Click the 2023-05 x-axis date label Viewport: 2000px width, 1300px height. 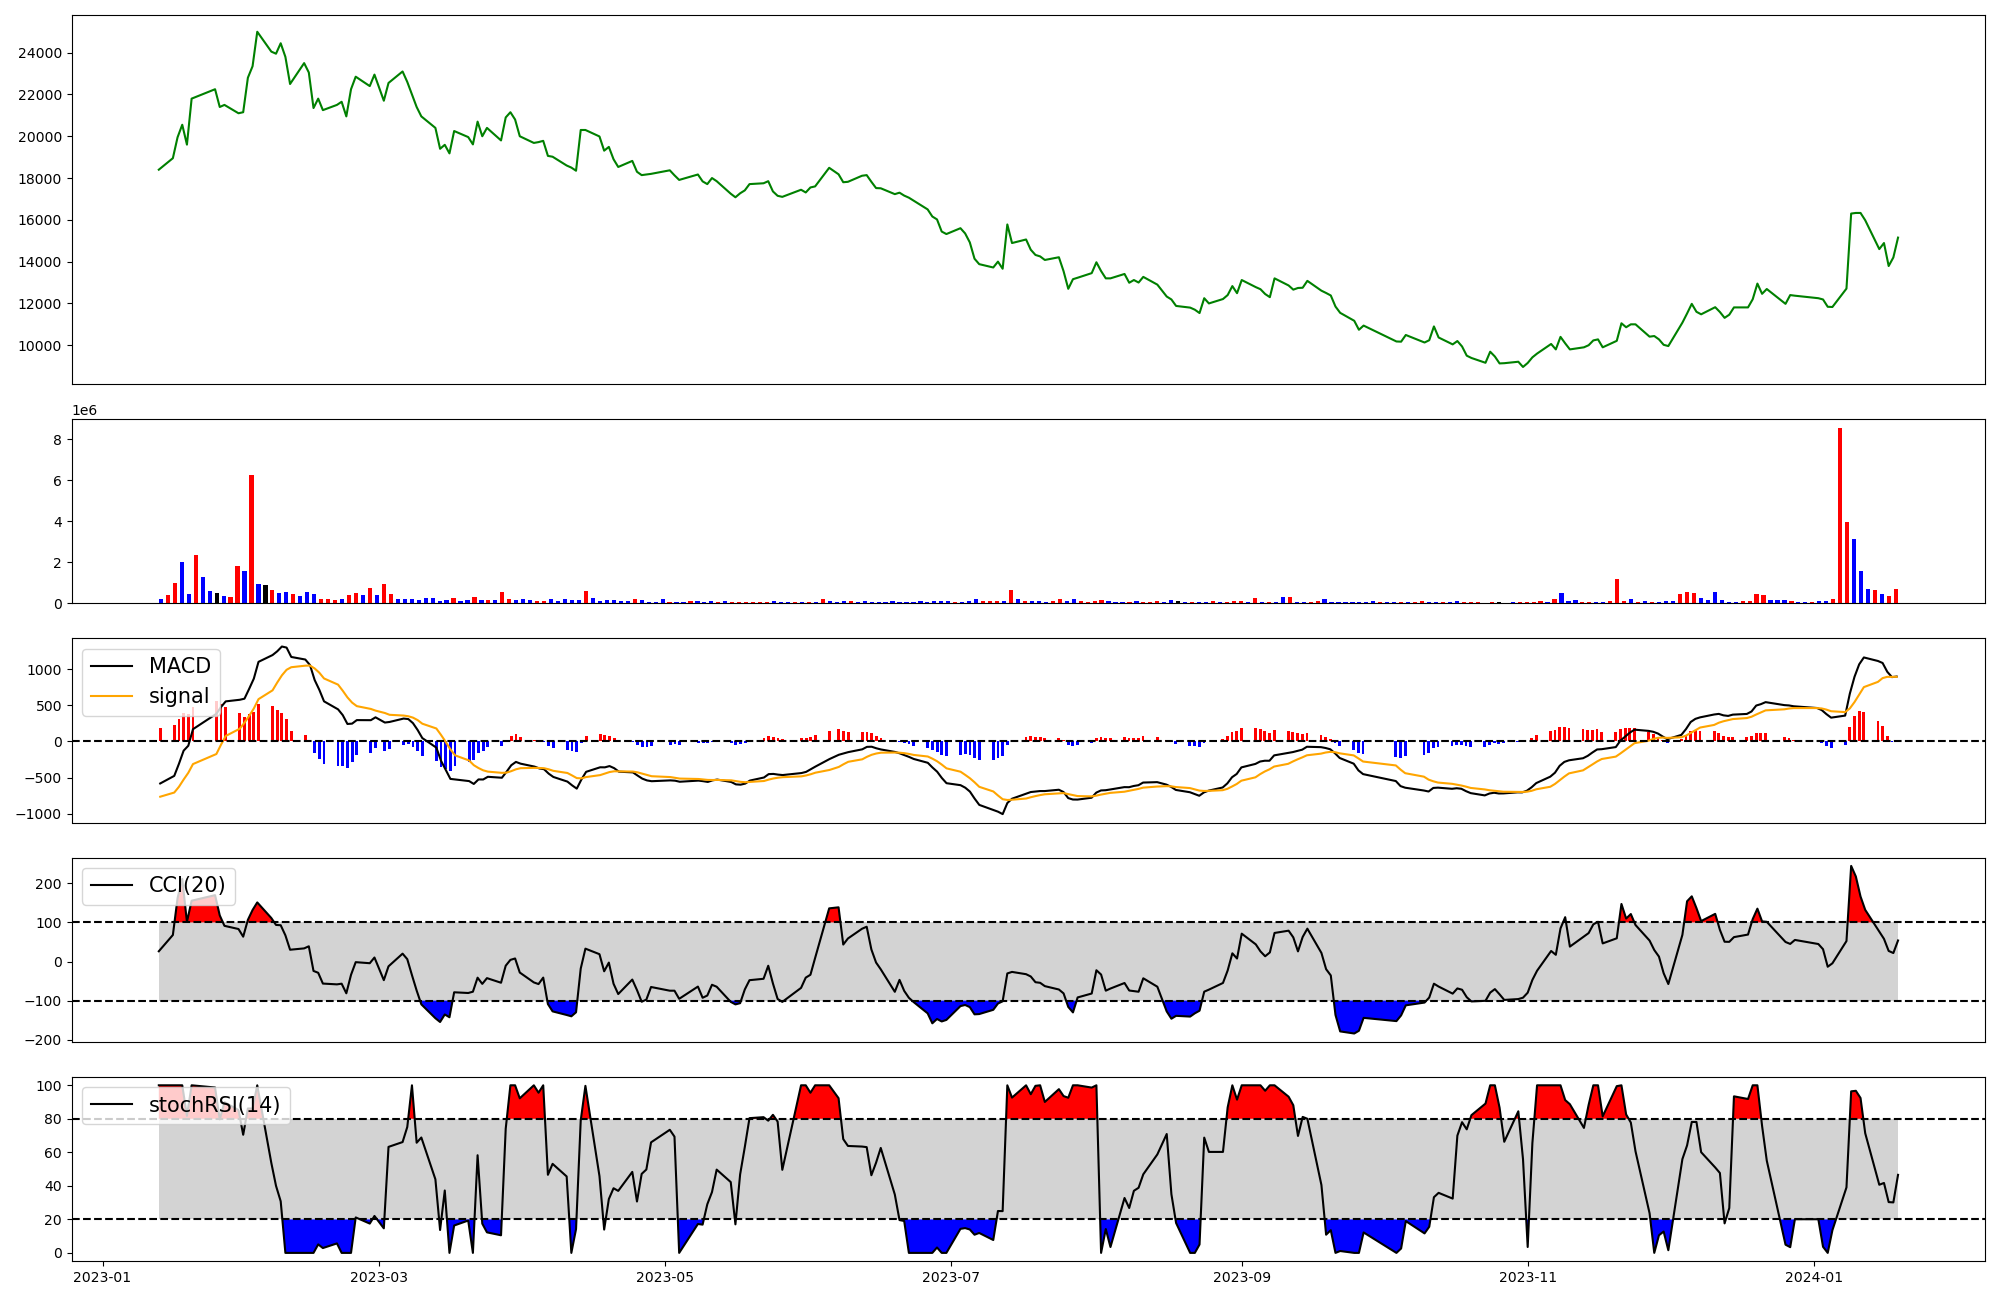coord(666,1277)
